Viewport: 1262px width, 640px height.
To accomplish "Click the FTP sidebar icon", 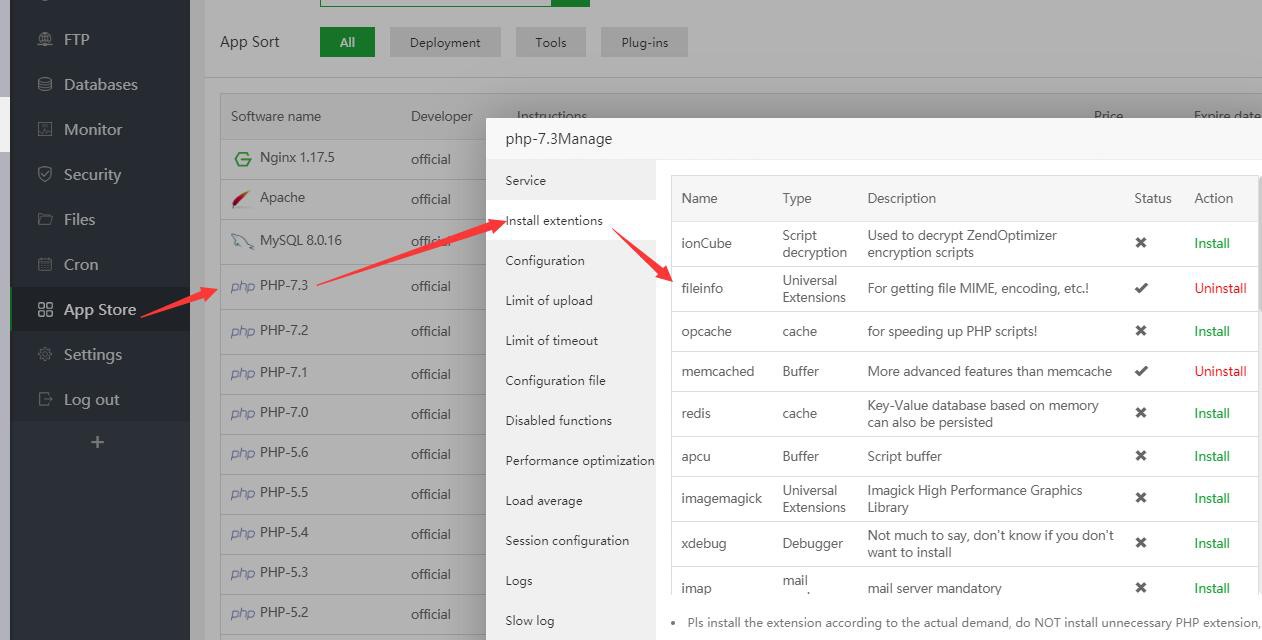I will 45,39.
